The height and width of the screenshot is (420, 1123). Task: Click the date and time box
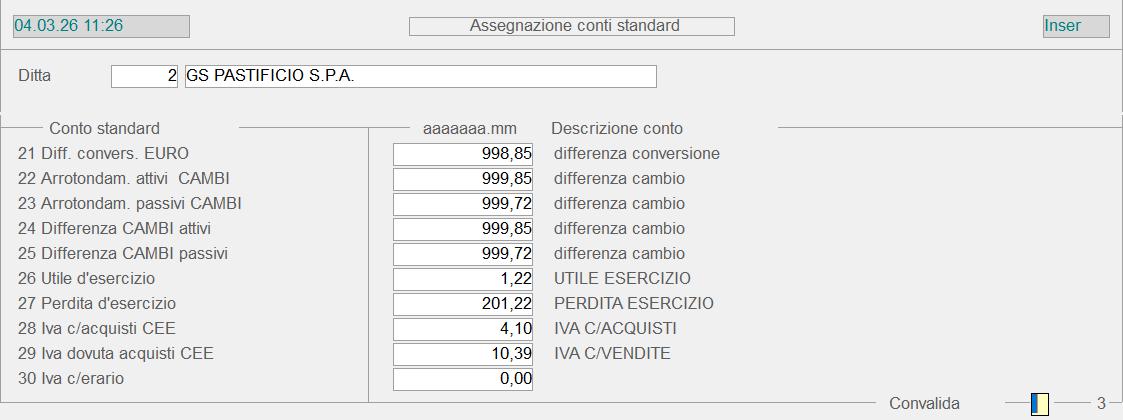[100, 26]
